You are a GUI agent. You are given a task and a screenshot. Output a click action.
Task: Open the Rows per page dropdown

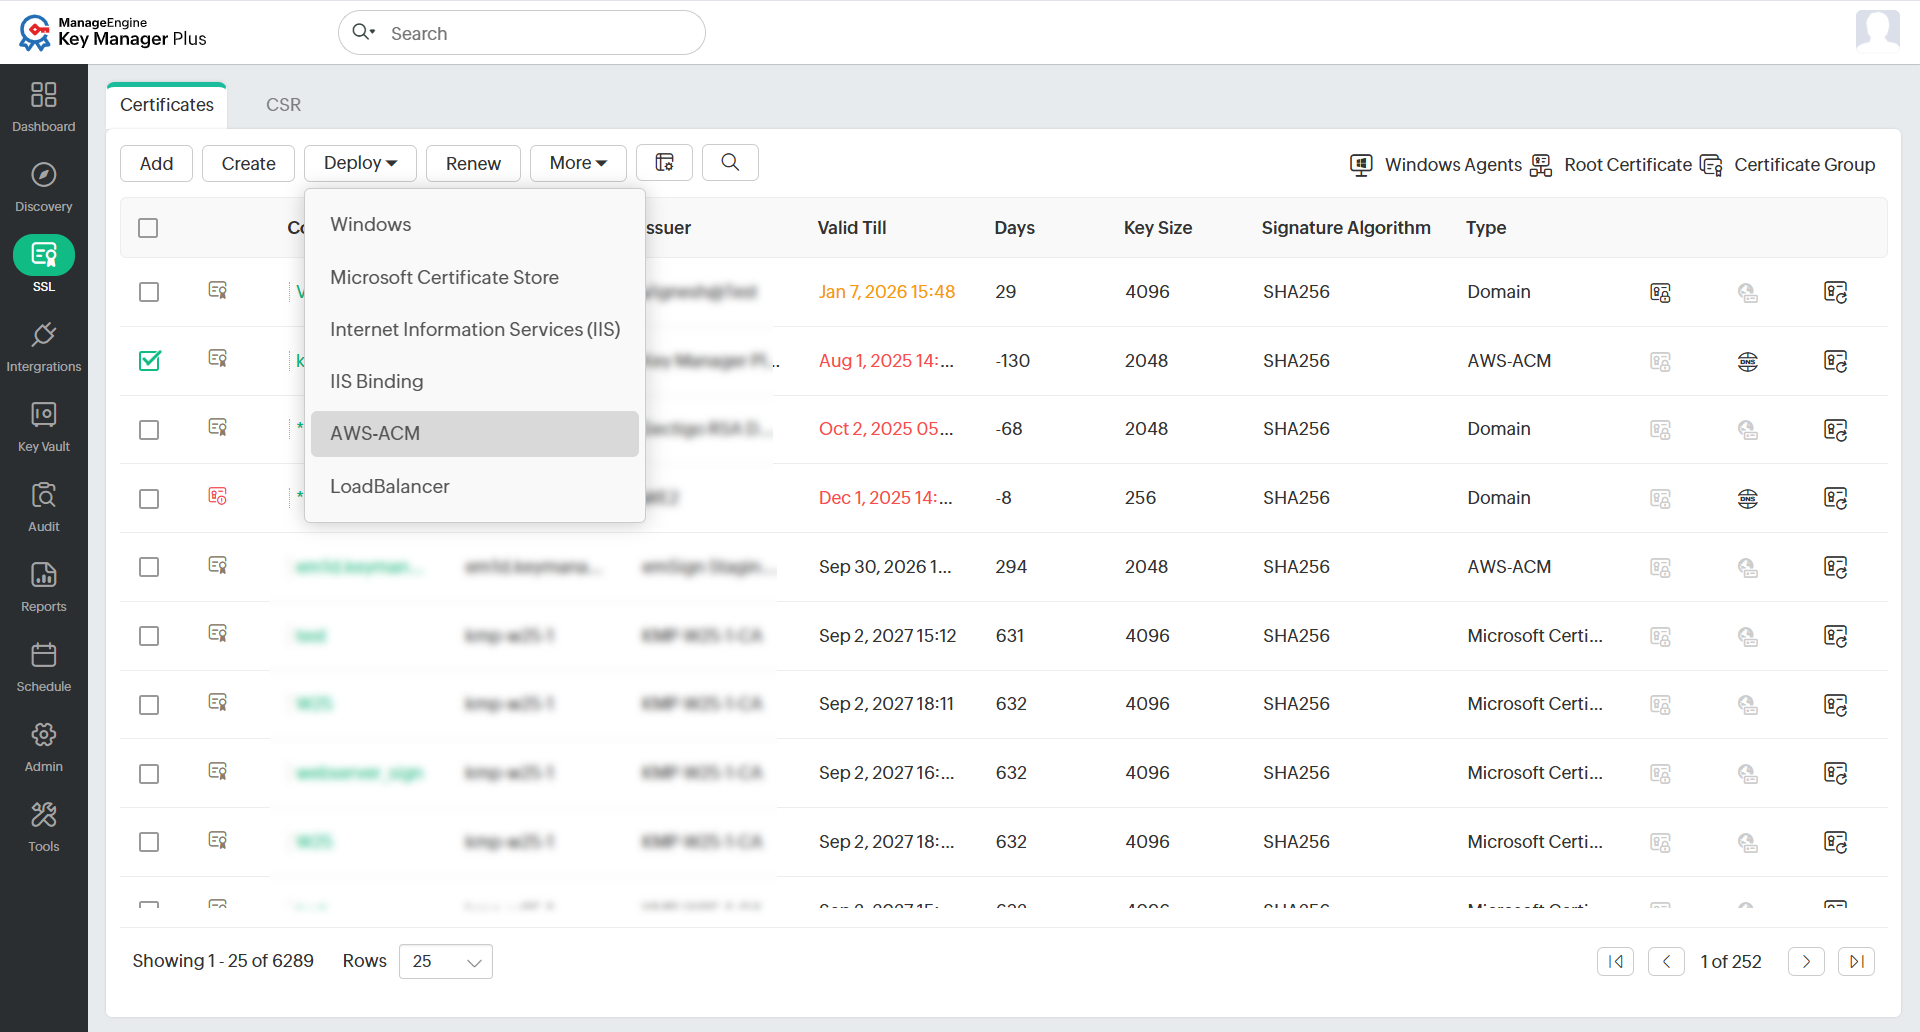[x=446, y=961]
